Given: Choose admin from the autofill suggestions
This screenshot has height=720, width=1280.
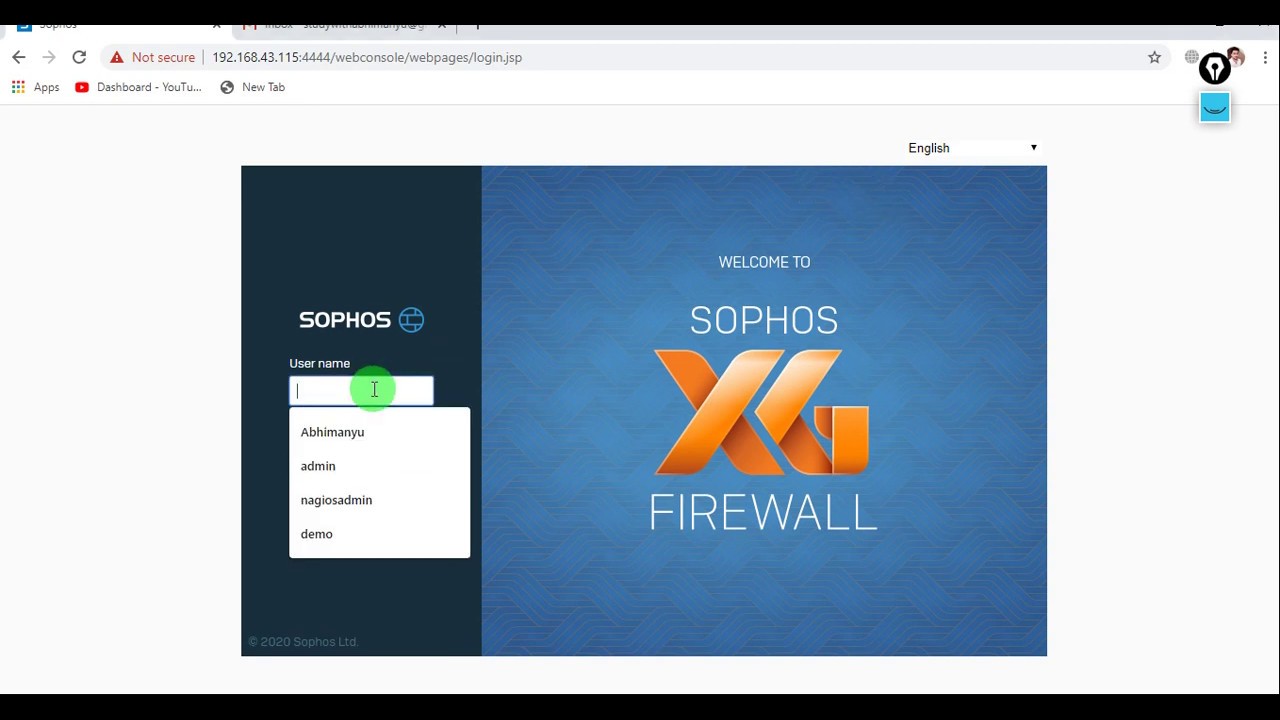Looking at the screenshot, I should (379, 466).
